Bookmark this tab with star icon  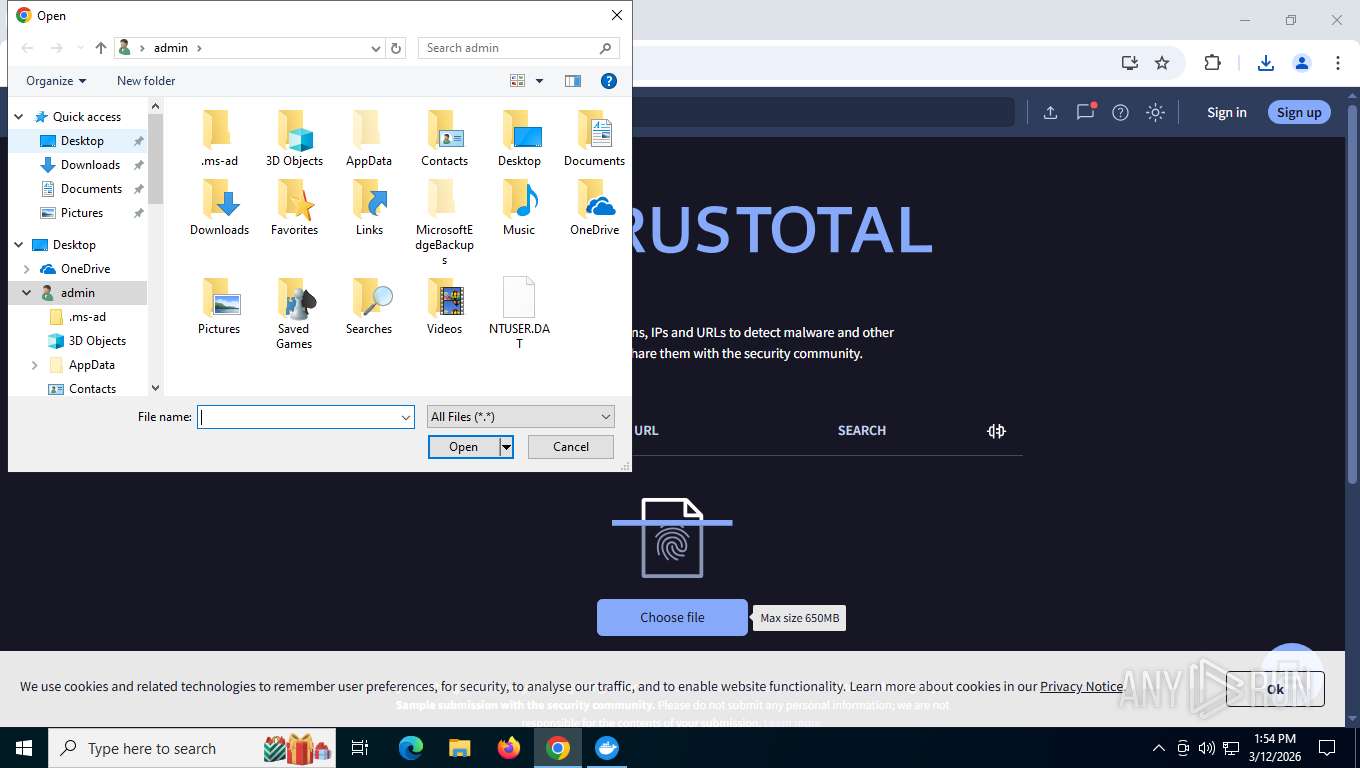tap(1162, 63)
